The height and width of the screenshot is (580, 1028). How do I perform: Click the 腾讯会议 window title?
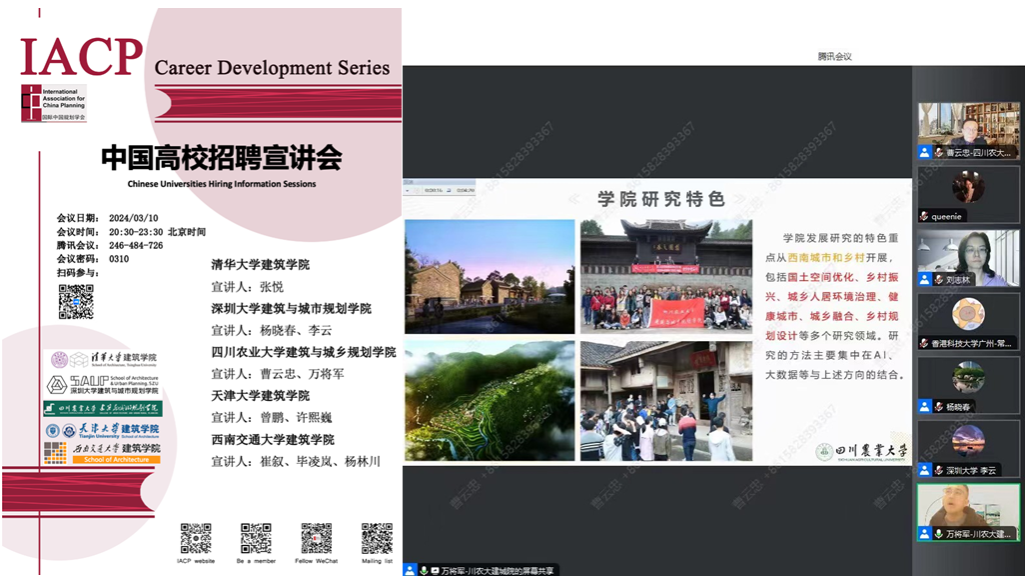834,57
